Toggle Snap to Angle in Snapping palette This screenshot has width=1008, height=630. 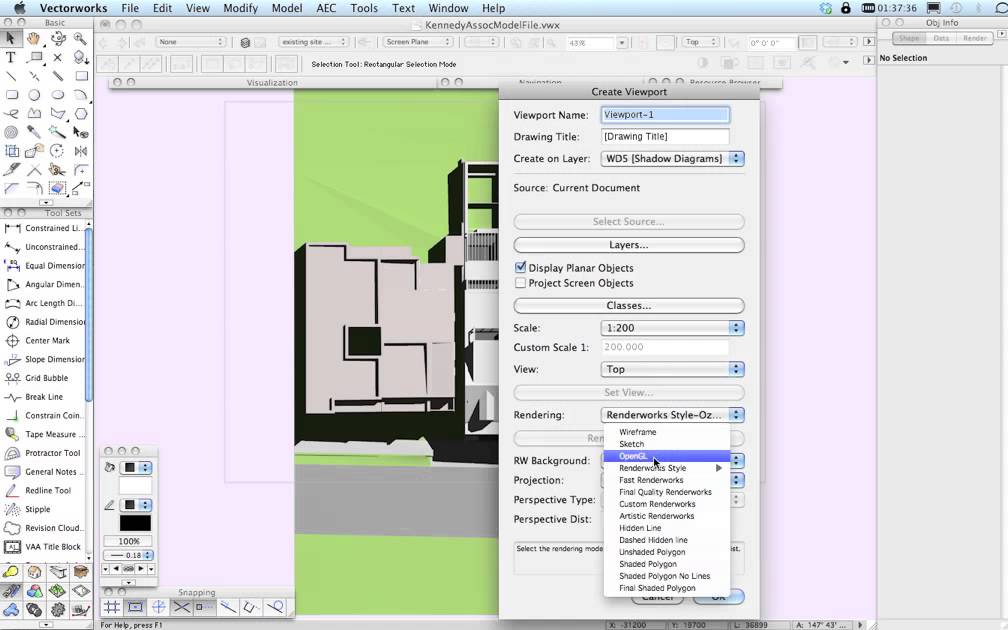point(158,607)
